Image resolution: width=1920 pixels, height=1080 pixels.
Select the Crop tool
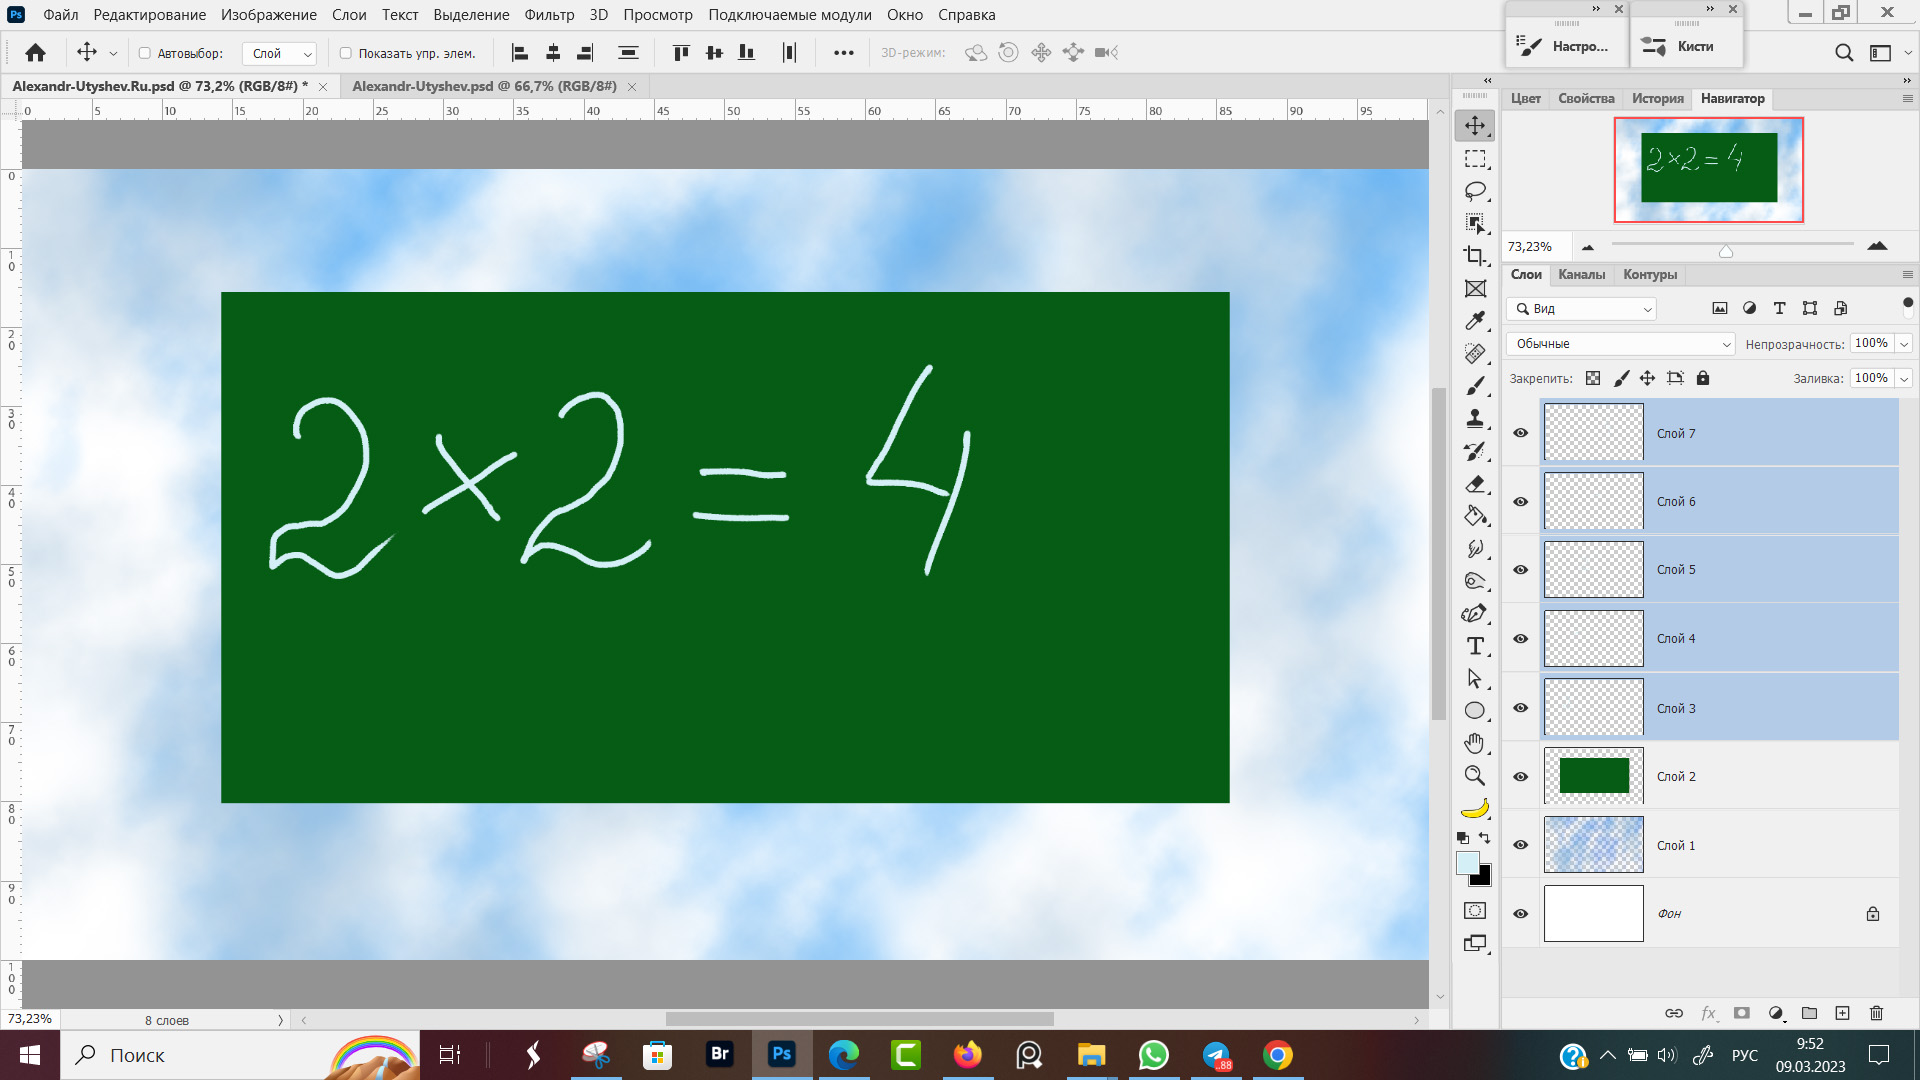[1475, 256]
